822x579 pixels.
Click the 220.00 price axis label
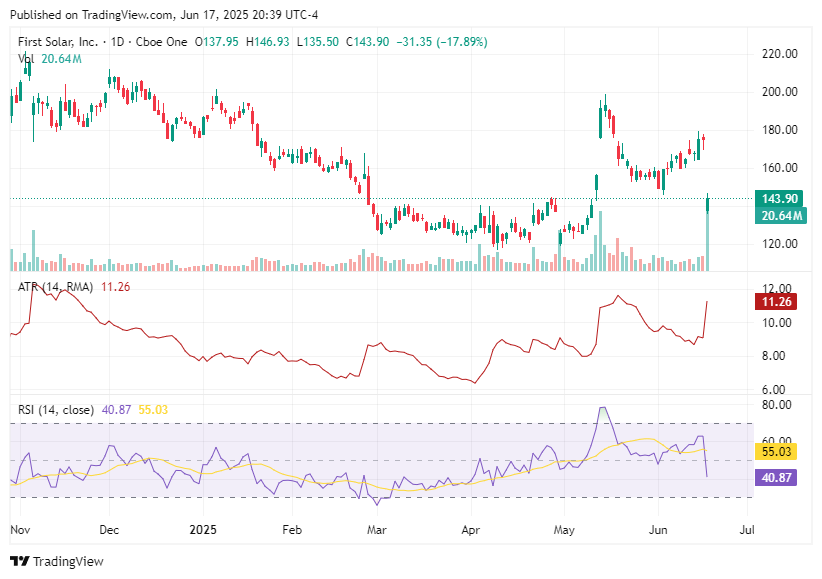[780, 54]
